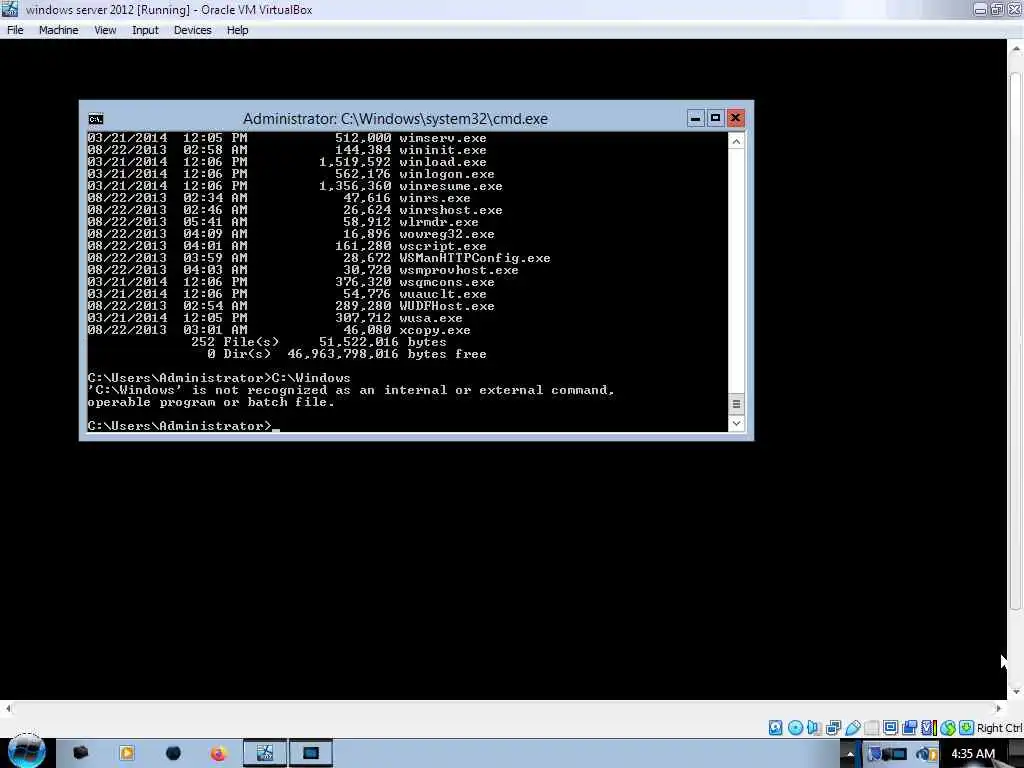Screen dimensions: 1024x768
Task: Open the Help menu
Action: pos(237,30)
